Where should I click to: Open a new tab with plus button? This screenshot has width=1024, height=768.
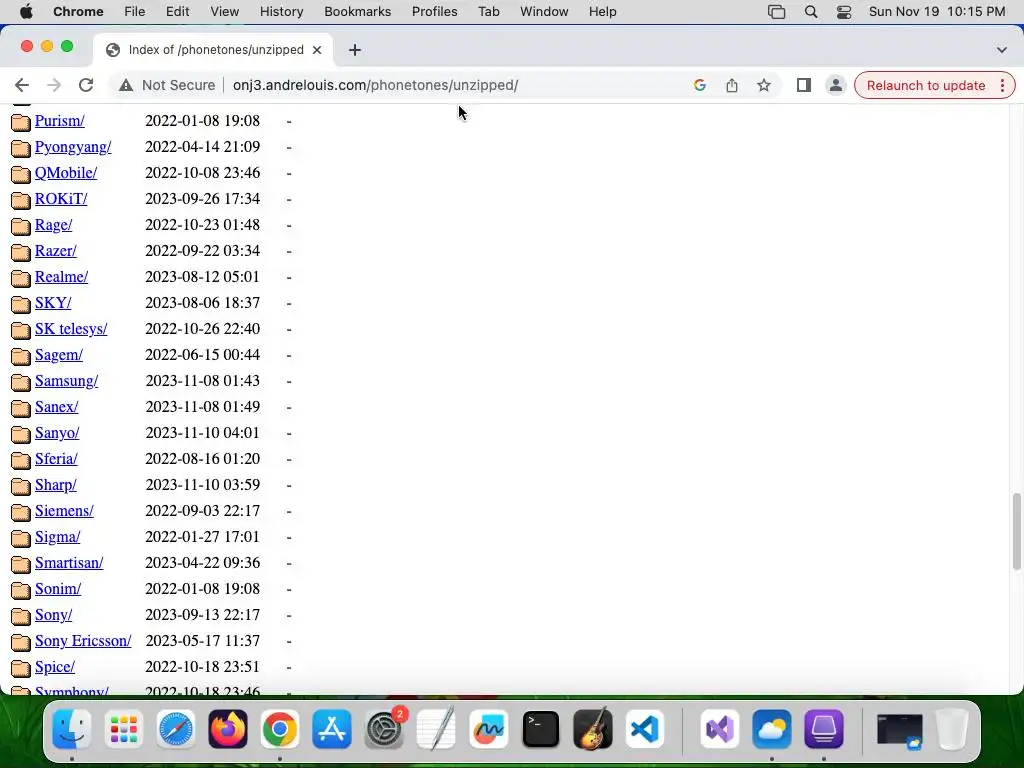[x=355, y=50]
